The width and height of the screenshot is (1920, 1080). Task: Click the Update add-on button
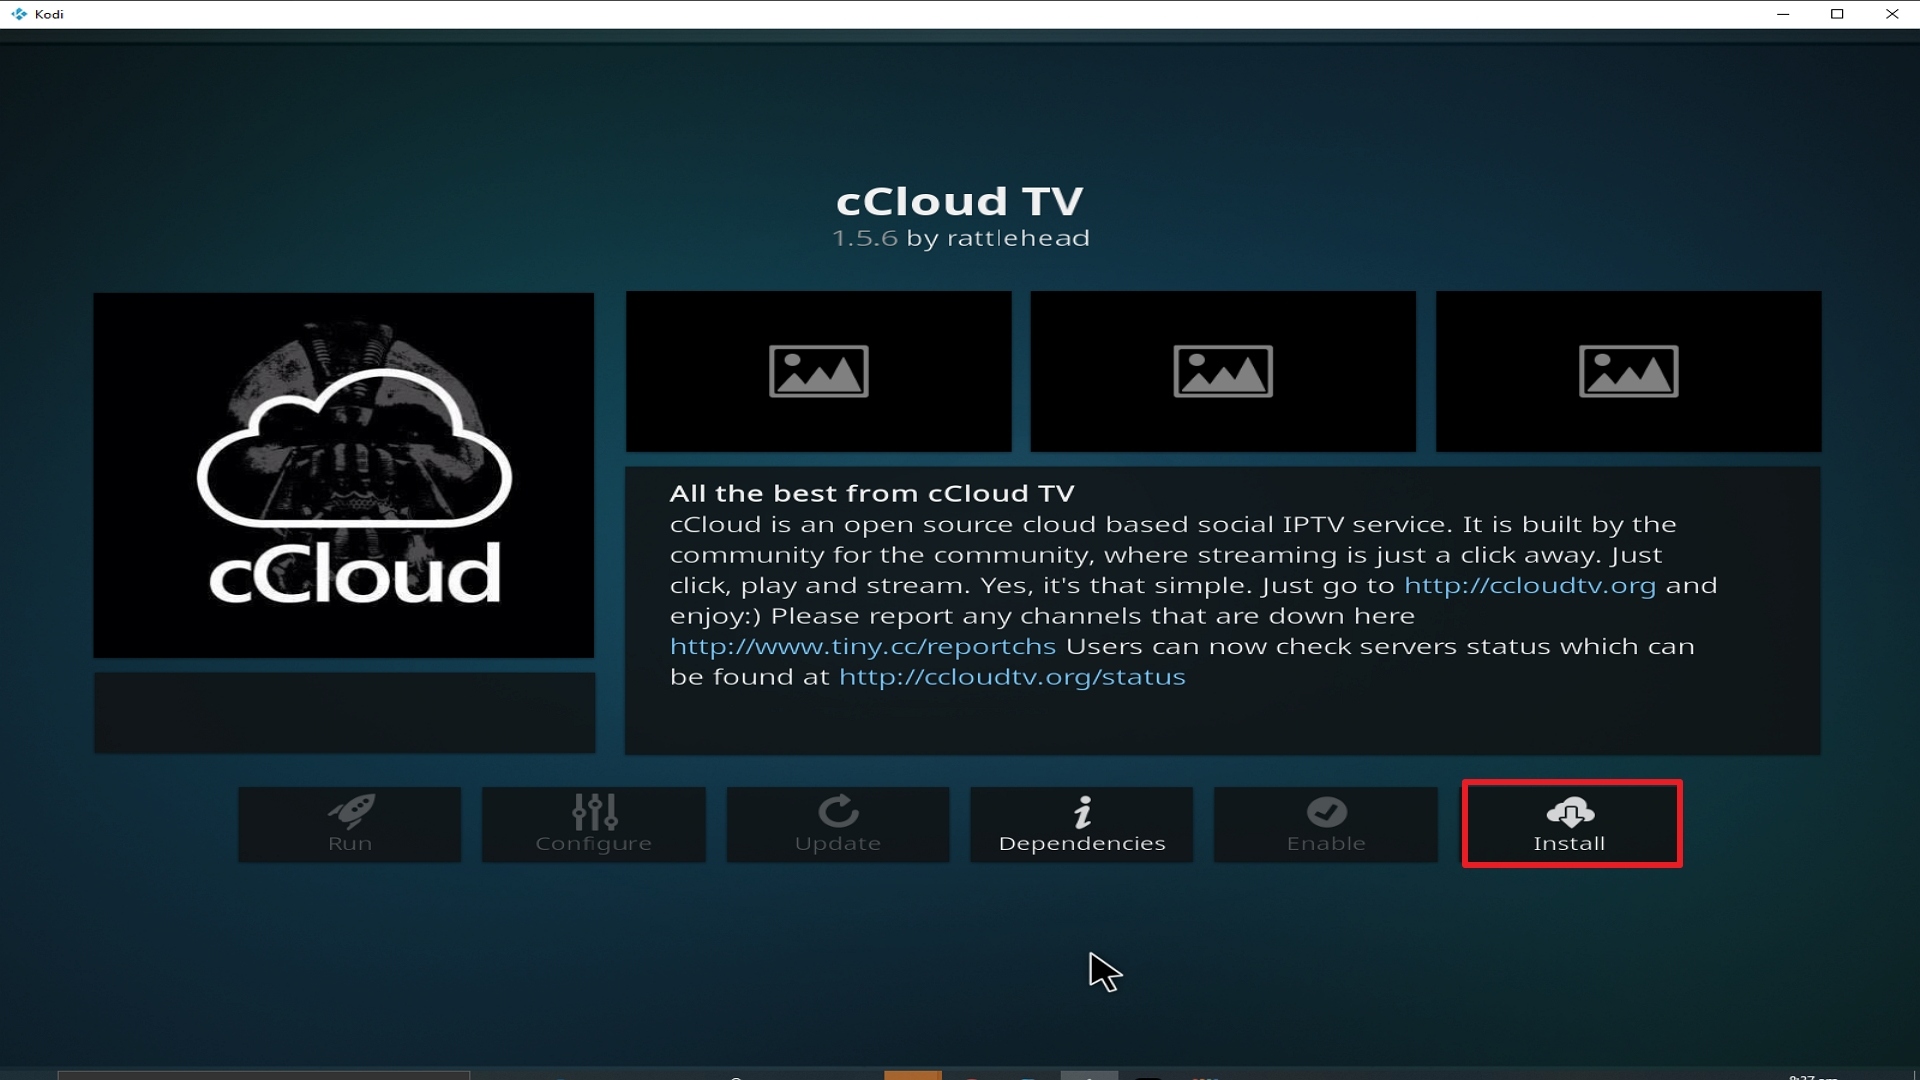click(837, 824)
